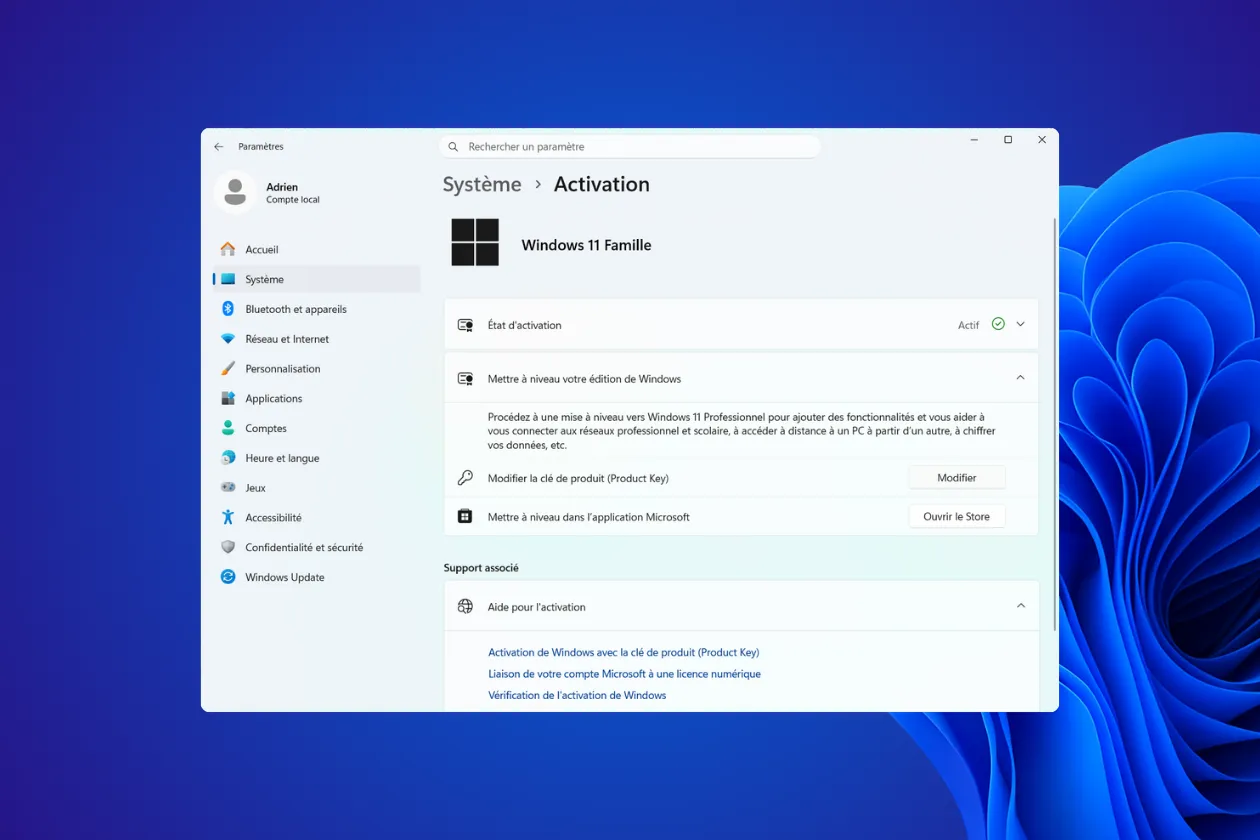The height and width of the screenshot is (840, 1260).
Task: Click the search magnifier icon
Action: [x=454, y=147]
